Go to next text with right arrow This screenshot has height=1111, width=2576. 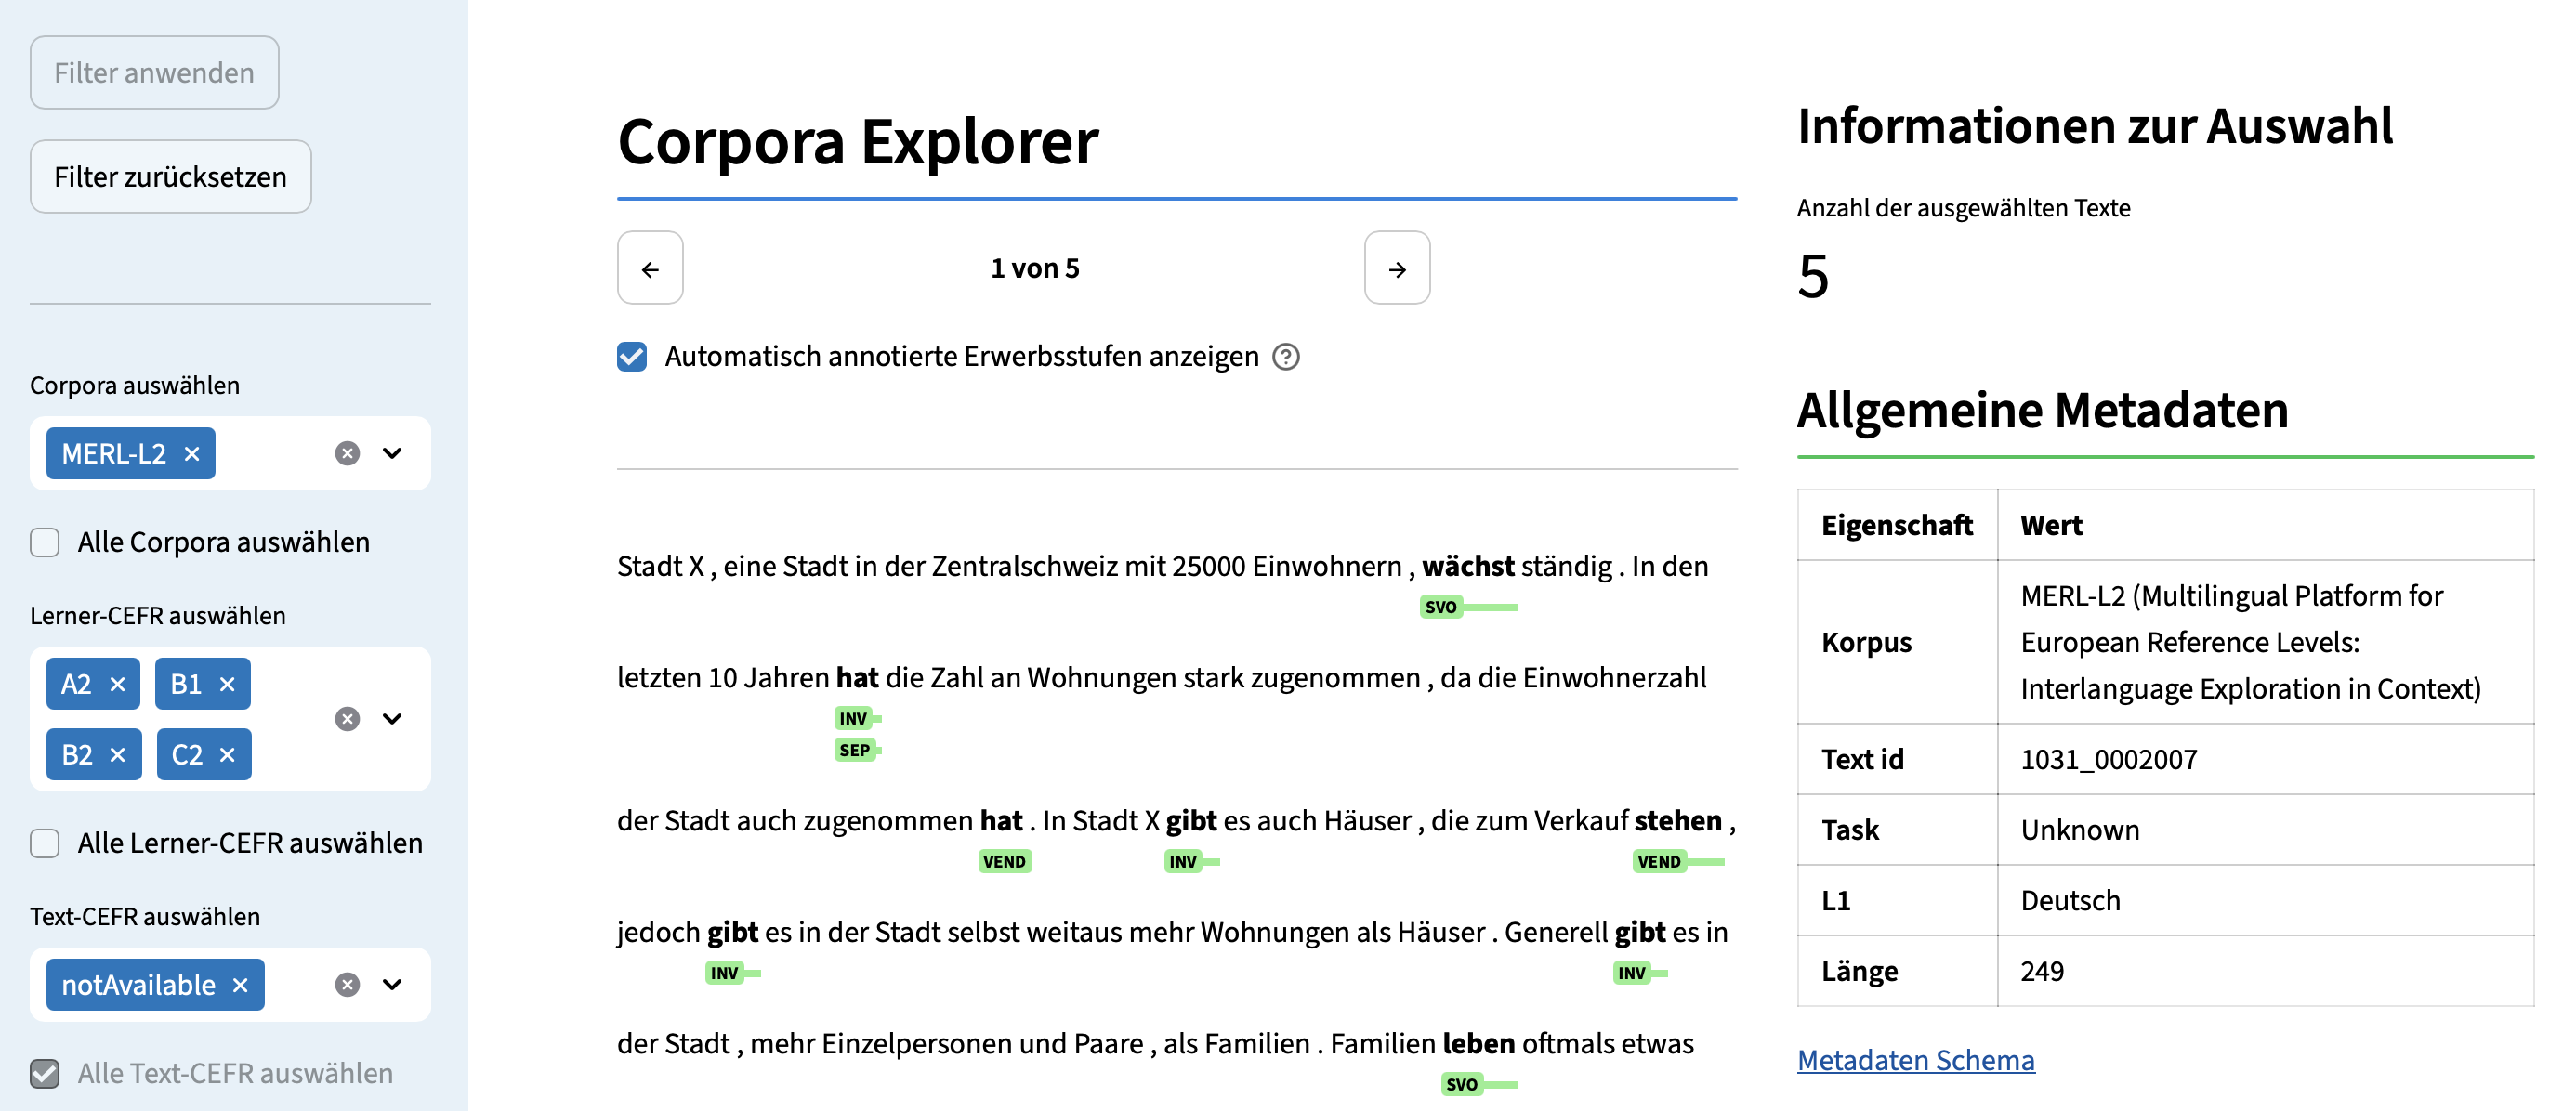[x=1396, y=268]
